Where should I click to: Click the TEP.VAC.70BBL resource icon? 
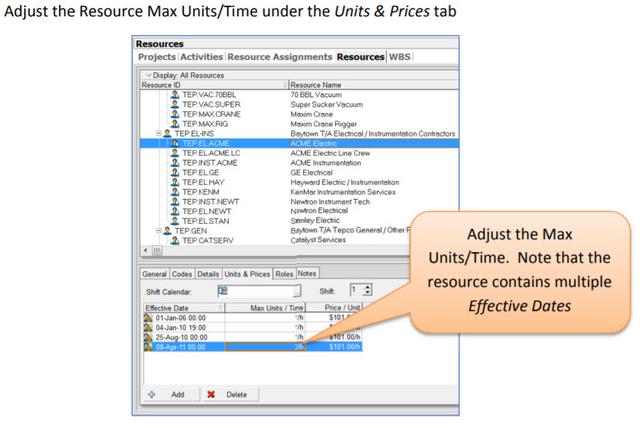point(175,95)
